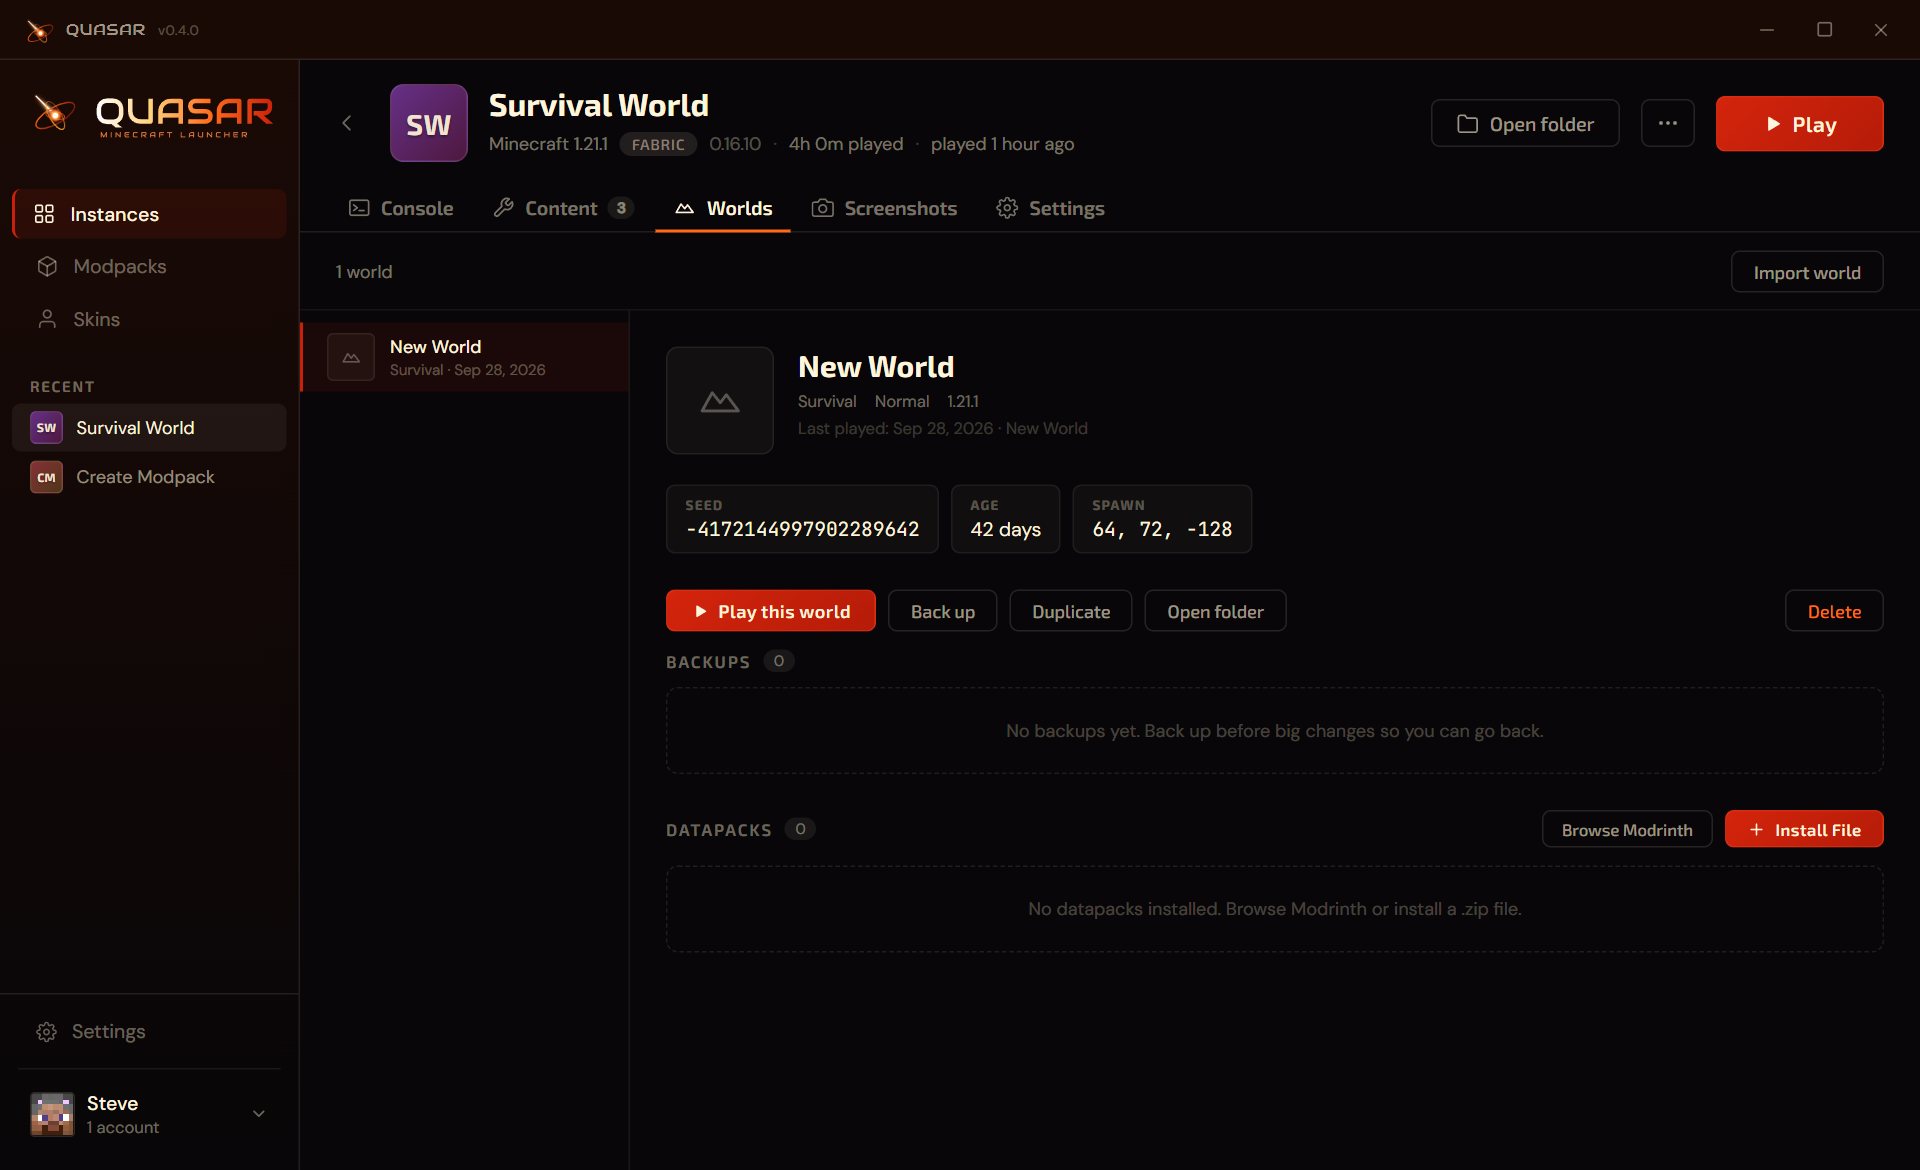Switch to the Console tab
The width and height of the screenshot is (1920, 1170).
pos(401,208)
